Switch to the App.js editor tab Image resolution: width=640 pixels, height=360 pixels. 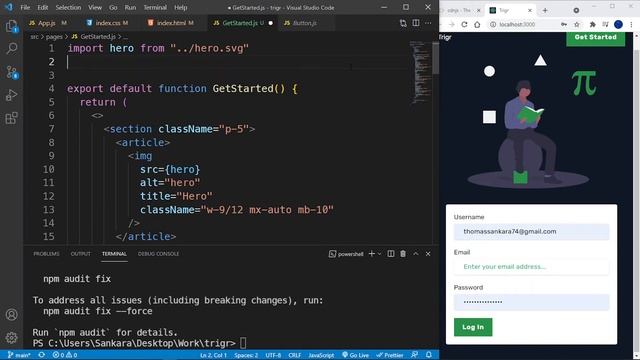click(x=48, y=23)
